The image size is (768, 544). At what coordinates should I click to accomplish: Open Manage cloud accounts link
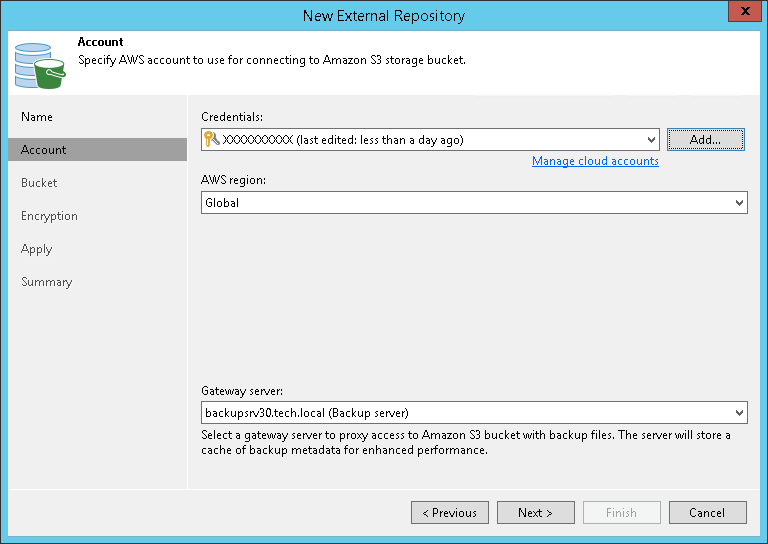[x=595, y=161]
